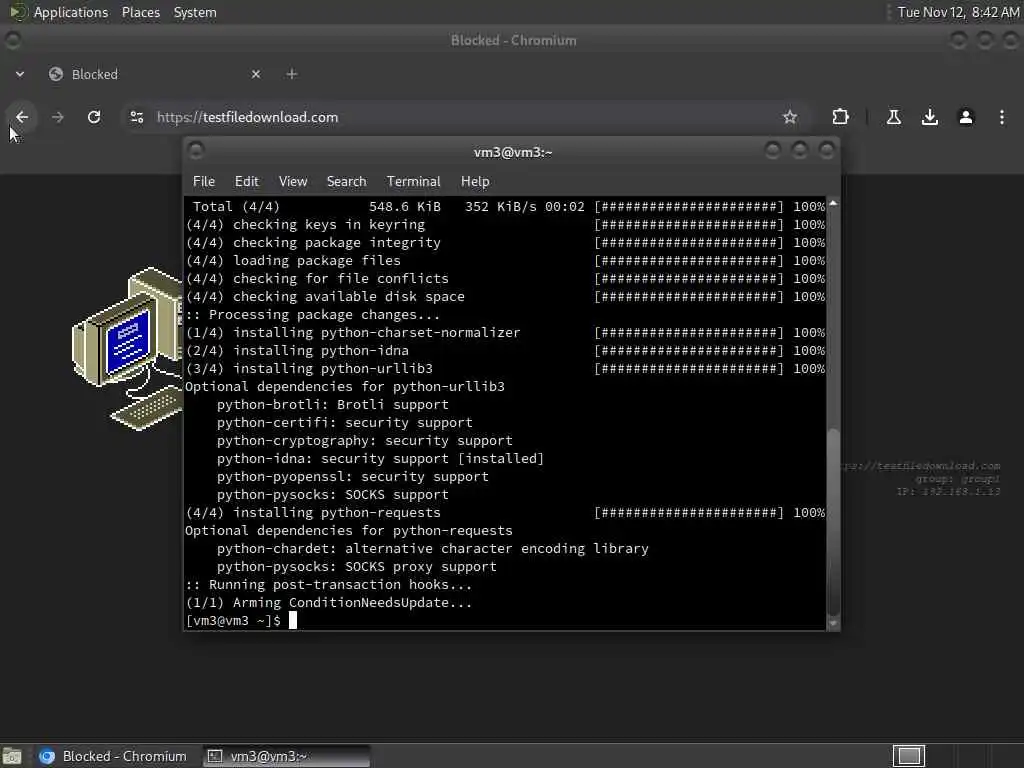Screen dimensions: 1024x768
Task: Go back in Chromium
Action: [22, 117]
